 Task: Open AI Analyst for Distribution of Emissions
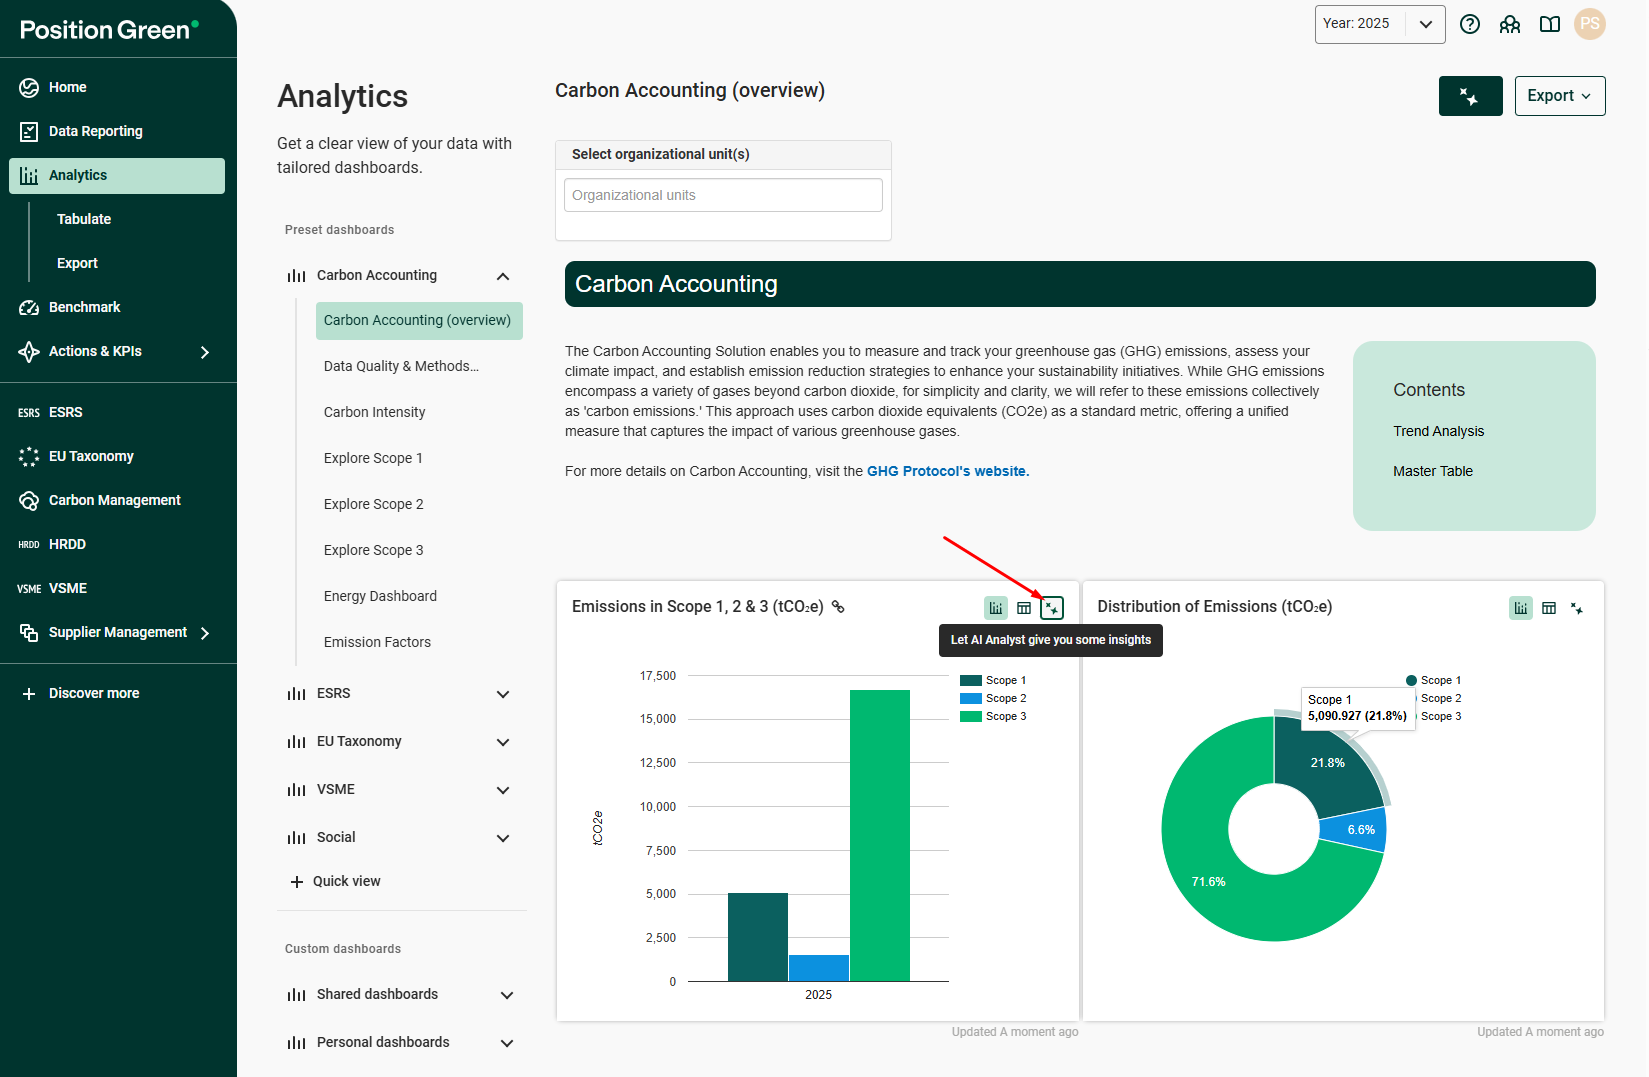tap(1577, 607)
